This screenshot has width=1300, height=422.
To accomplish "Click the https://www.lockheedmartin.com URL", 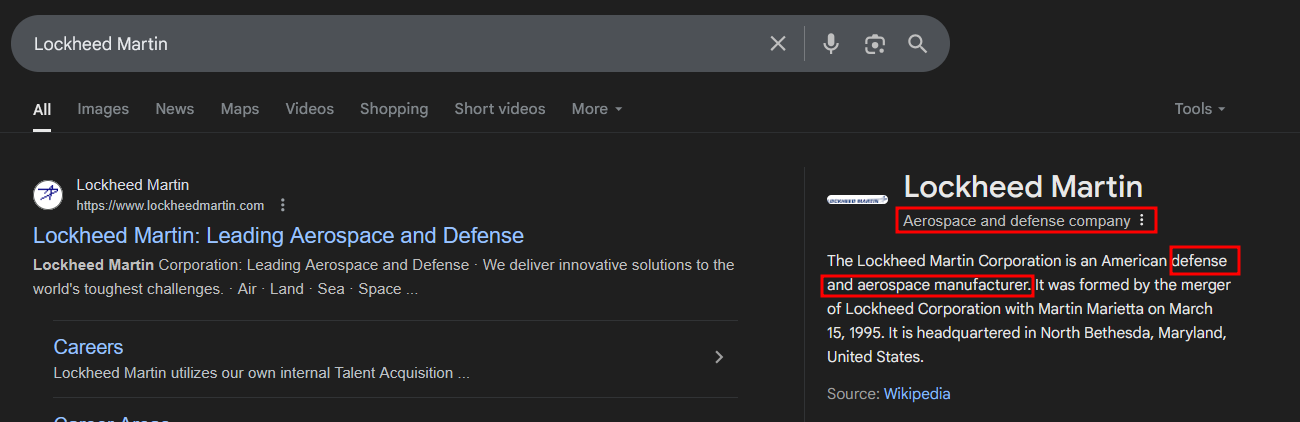I will [171, 206].
